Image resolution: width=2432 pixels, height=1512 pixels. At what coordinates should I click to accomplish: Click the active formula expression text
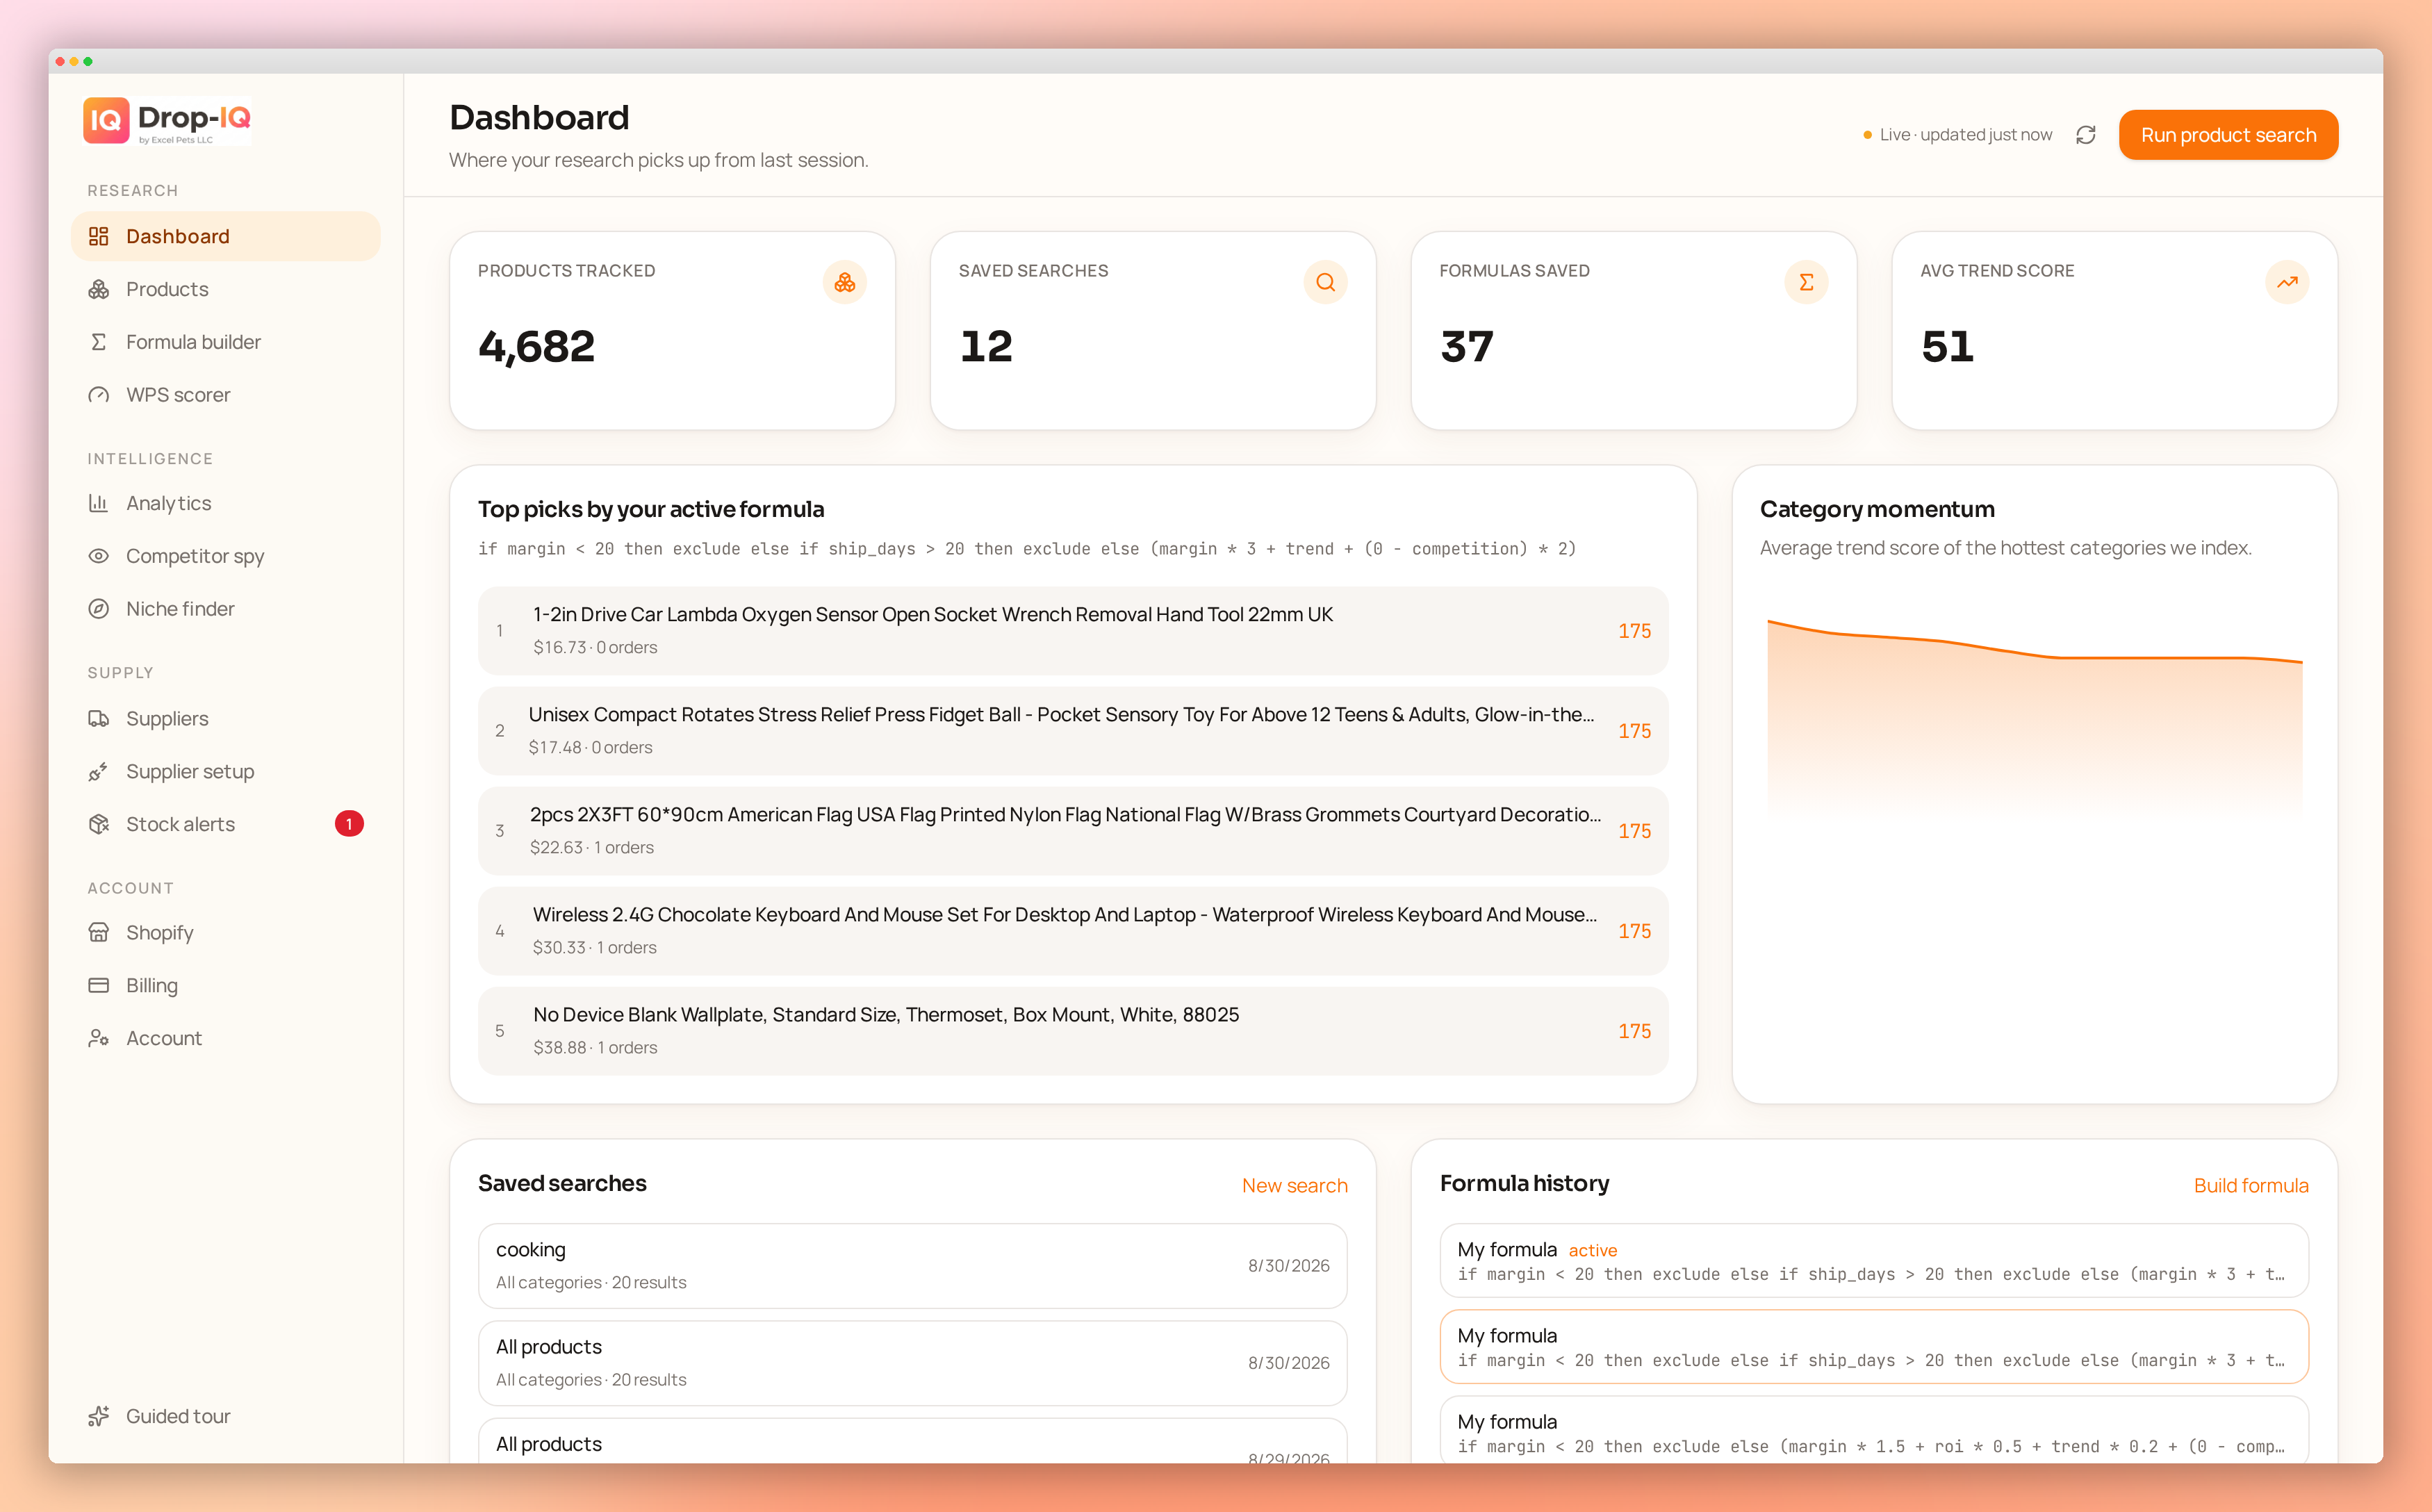[x=1027, y=549]
